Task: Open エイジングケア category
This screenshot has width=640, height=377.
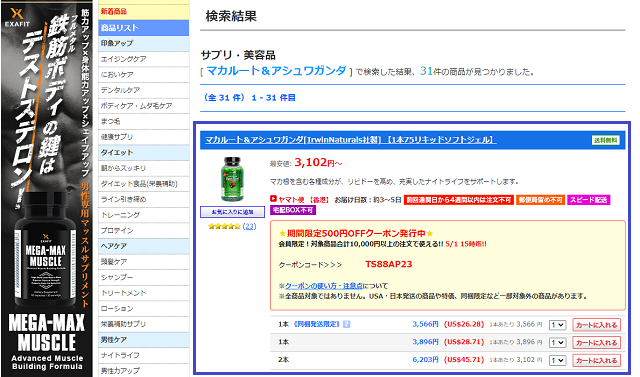Action: tap(143, 59)
